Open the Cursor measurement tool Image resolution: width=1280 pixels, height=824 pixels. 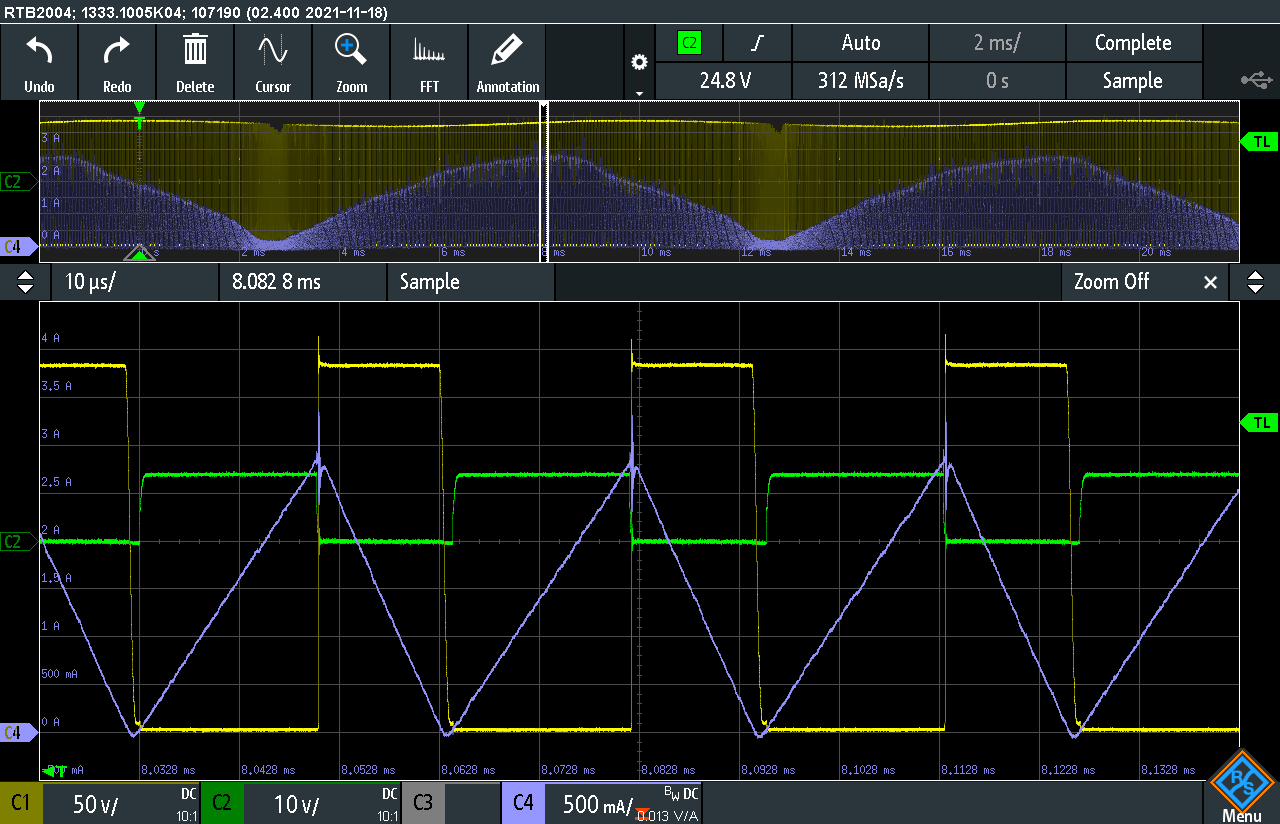pos(273,62)
